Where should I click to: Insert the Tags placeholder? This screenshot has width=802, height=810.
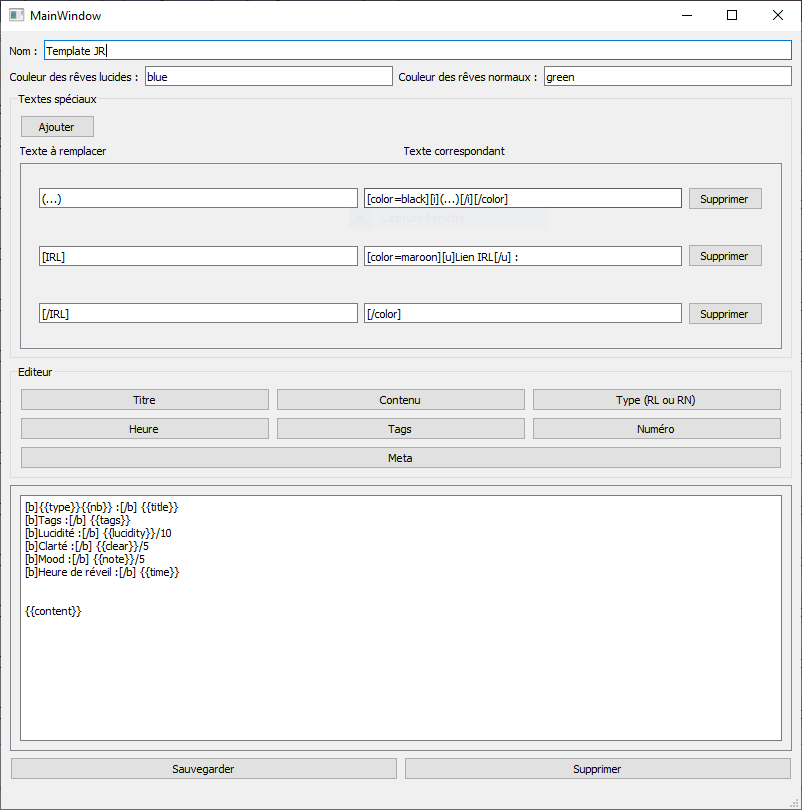tap(400, 429)
